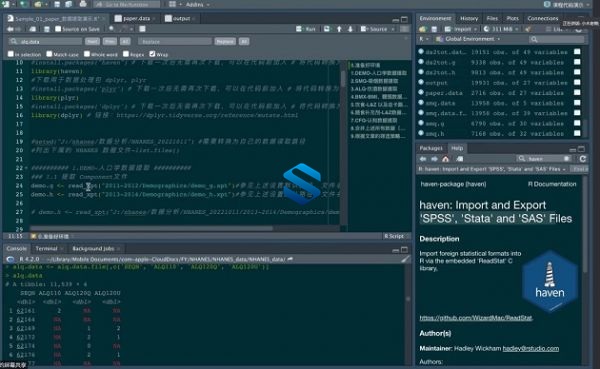Switch to the Plots tab
This screenshot has height=369, width=600.
512,18
